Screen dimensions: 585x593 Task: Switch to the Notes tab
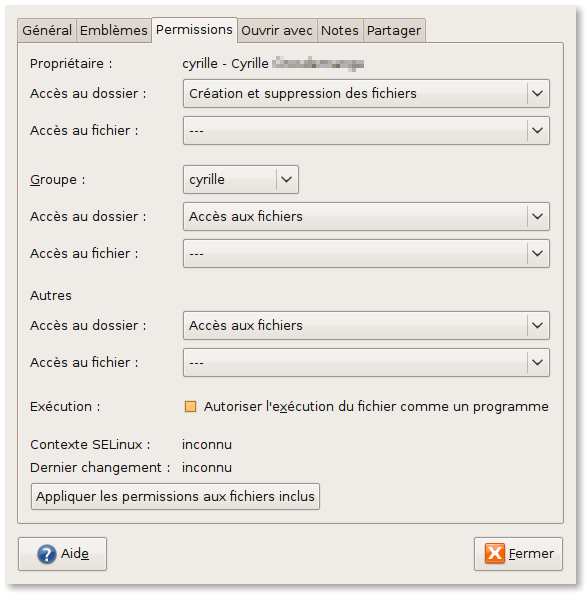click(340, 31)
